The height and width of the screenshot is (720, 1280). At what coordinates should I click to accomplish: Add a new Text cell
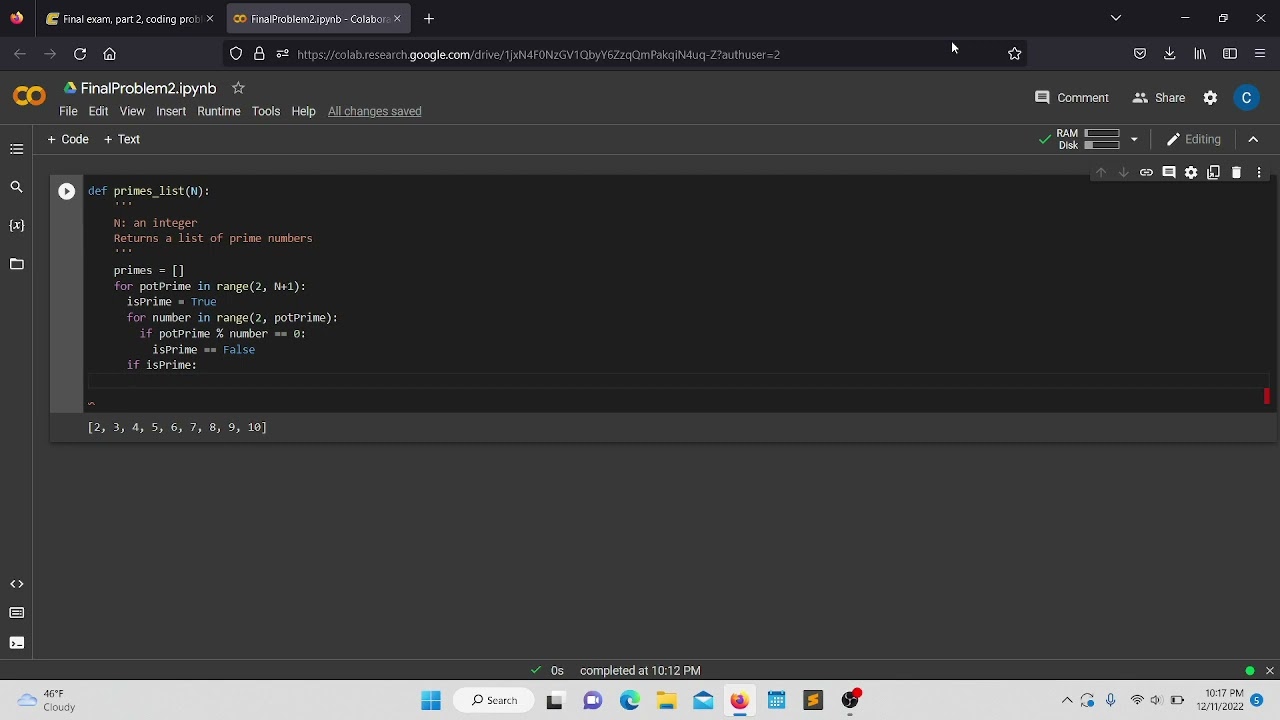(122, 139)
